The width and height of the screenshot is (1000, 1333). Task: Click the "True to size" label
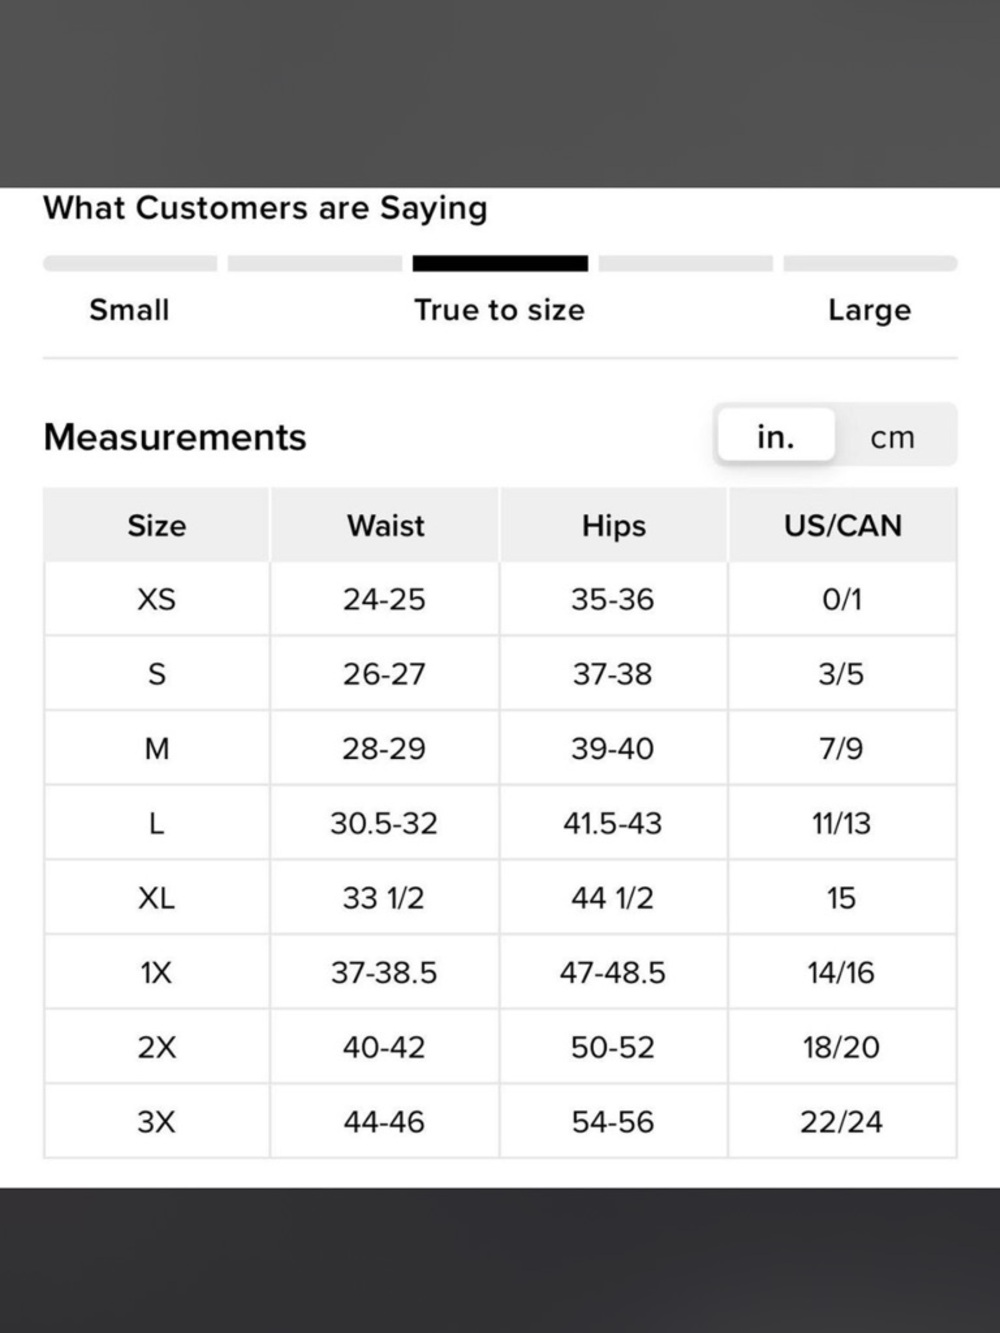(499, 310)
